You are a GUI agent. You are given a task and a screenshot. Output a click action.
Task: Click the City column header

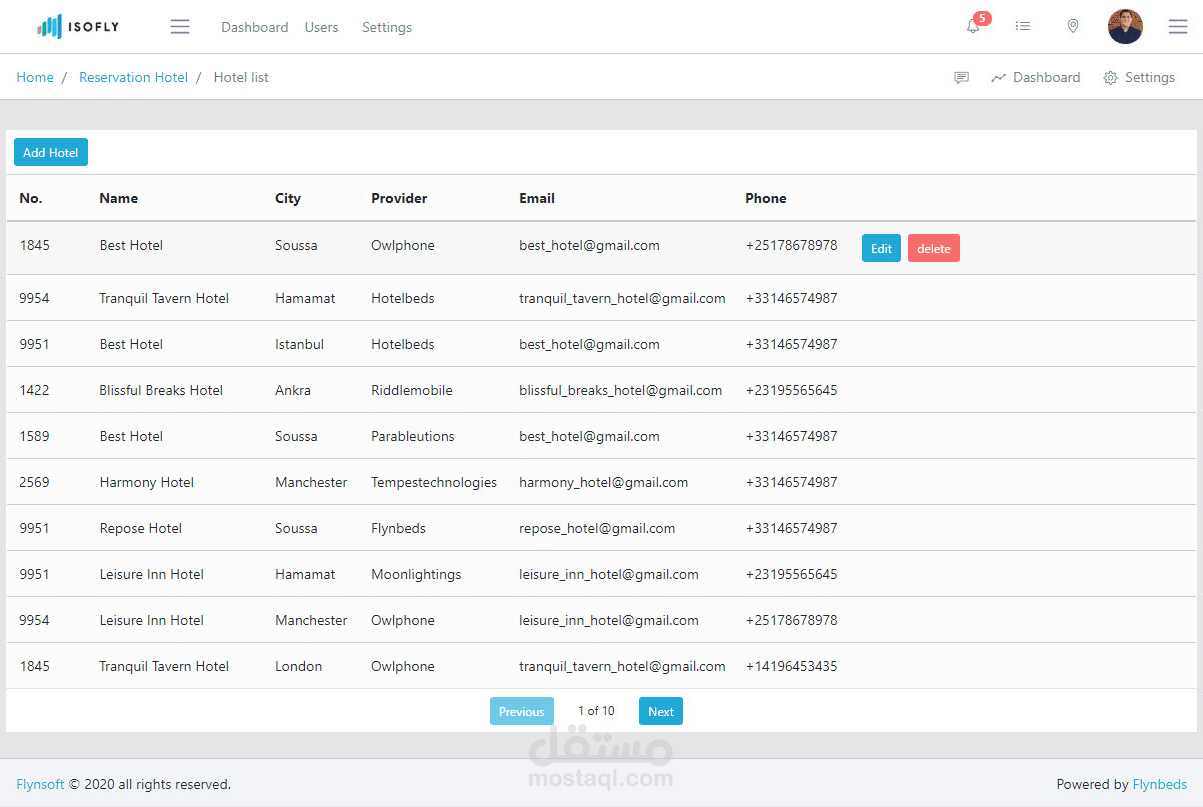[x=288, y=198]
